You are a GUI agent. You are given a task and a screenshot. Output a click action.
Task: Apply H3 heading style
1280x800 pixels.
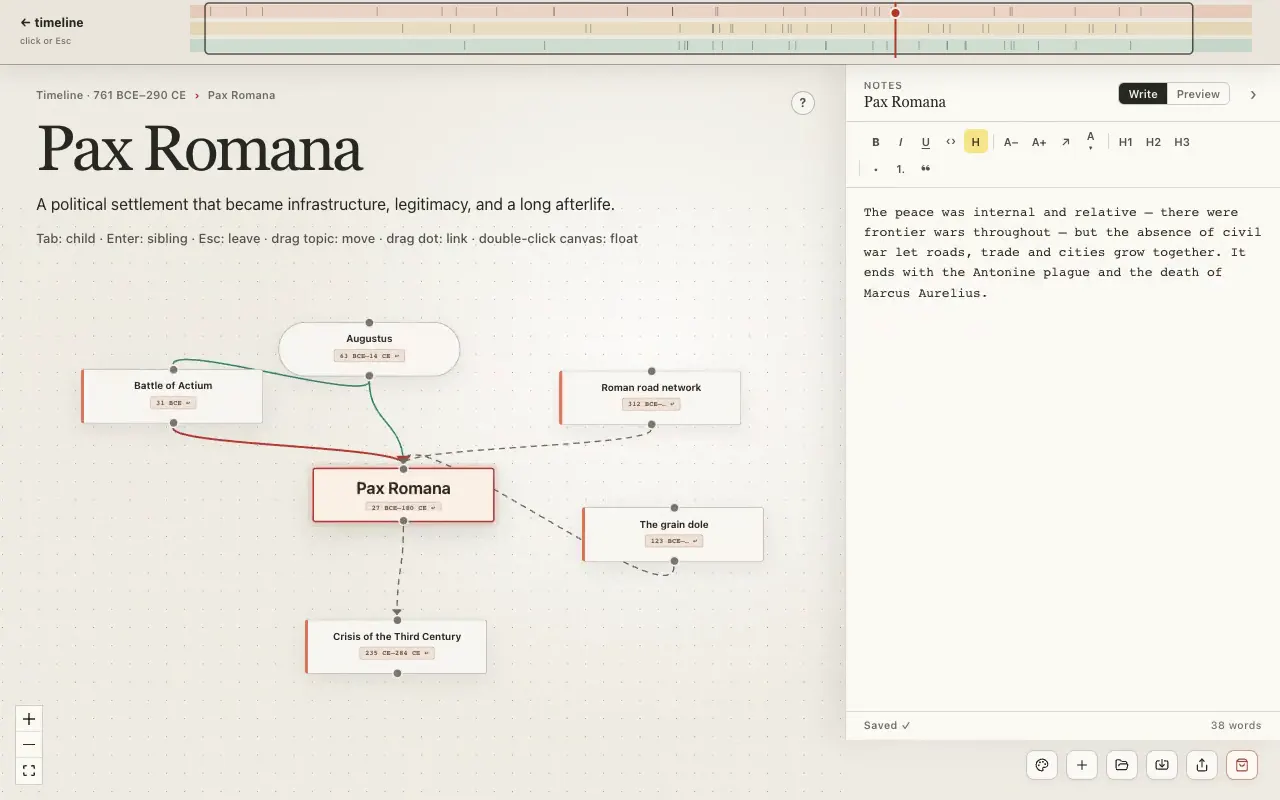pos(1182,142)
